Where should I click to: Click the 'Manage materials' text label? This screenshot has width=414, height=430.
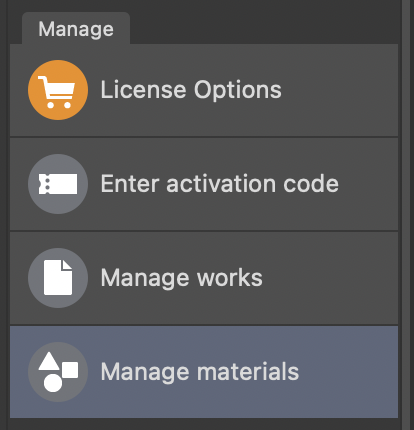click(200, 372)
